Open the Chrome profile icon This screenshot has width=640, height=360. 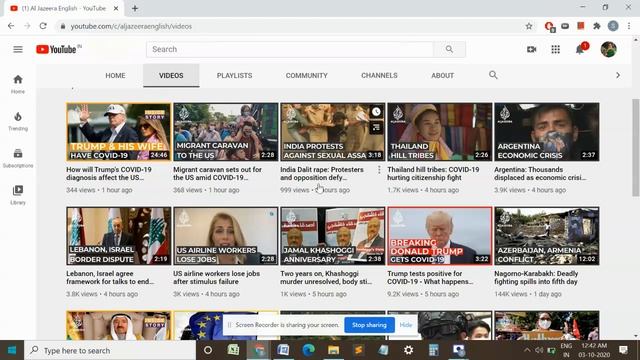point(613,26)
